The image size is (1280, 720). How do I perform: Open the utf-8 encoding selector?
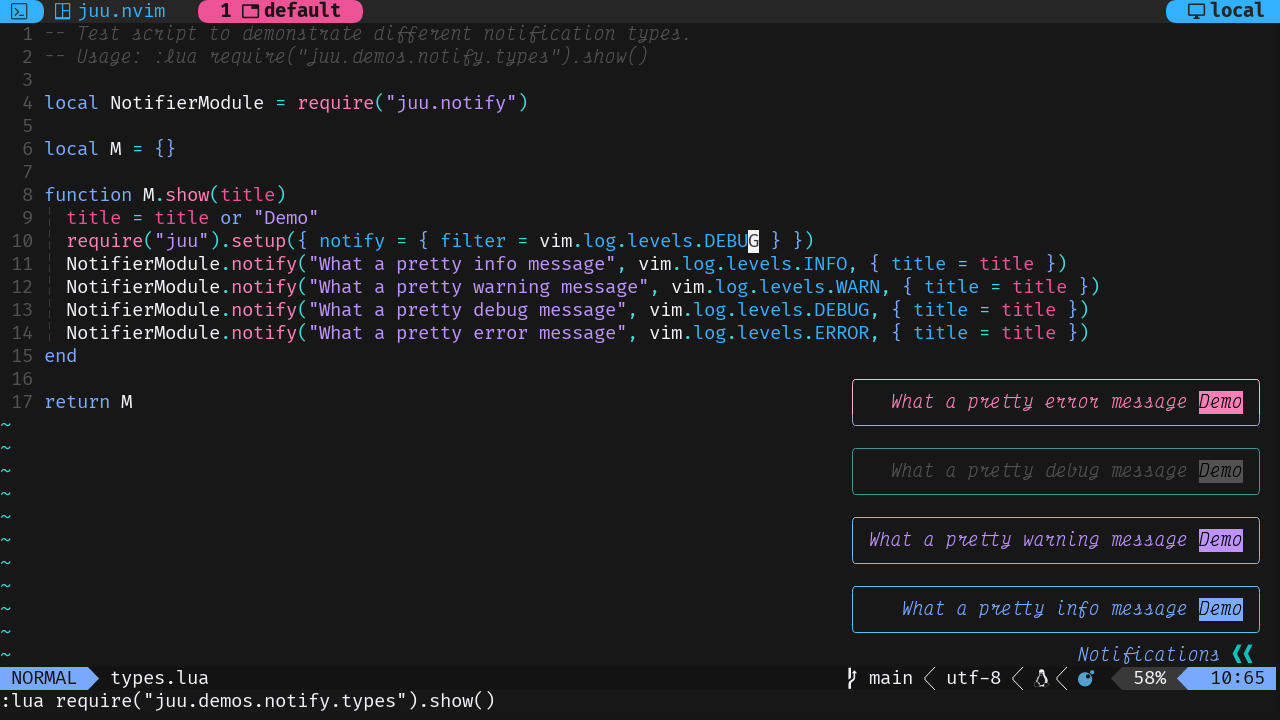[972, 678]
